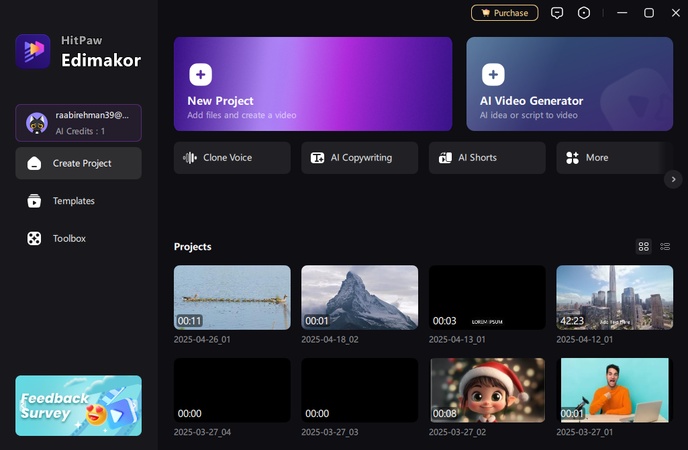Click the Purchase button
688x450 pixels.
point(504,13)
